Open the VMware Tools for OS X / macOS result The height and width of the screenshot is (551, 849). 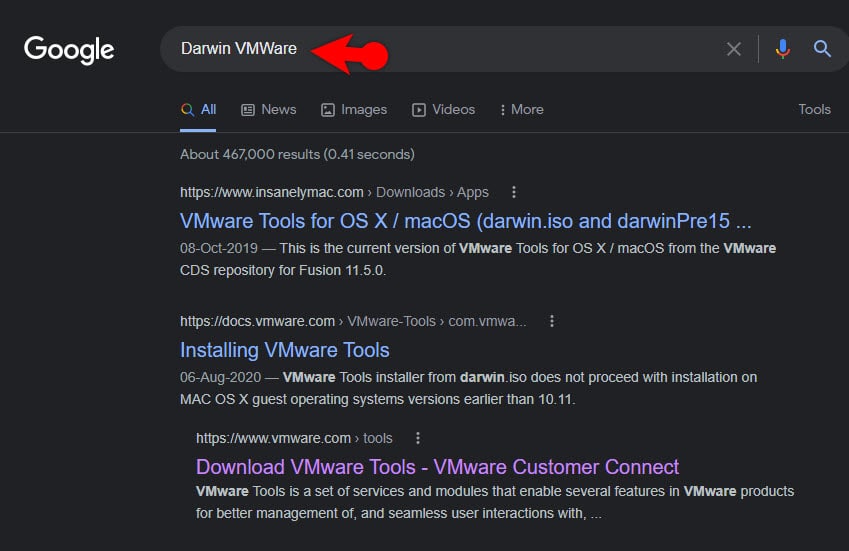pos(465,221)
